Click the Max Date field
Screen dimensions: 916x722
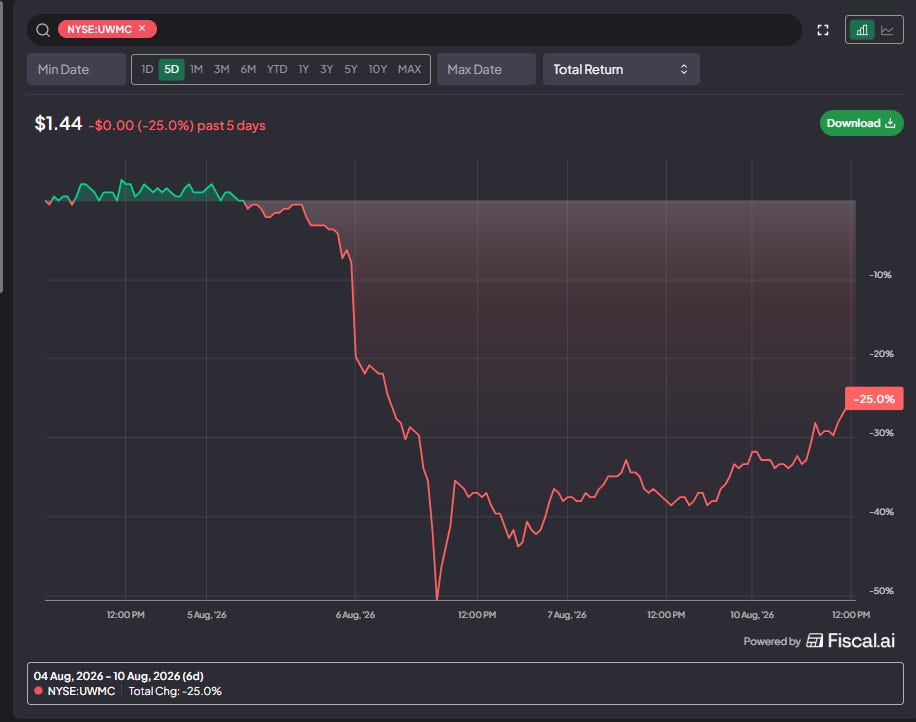point(486,69)
